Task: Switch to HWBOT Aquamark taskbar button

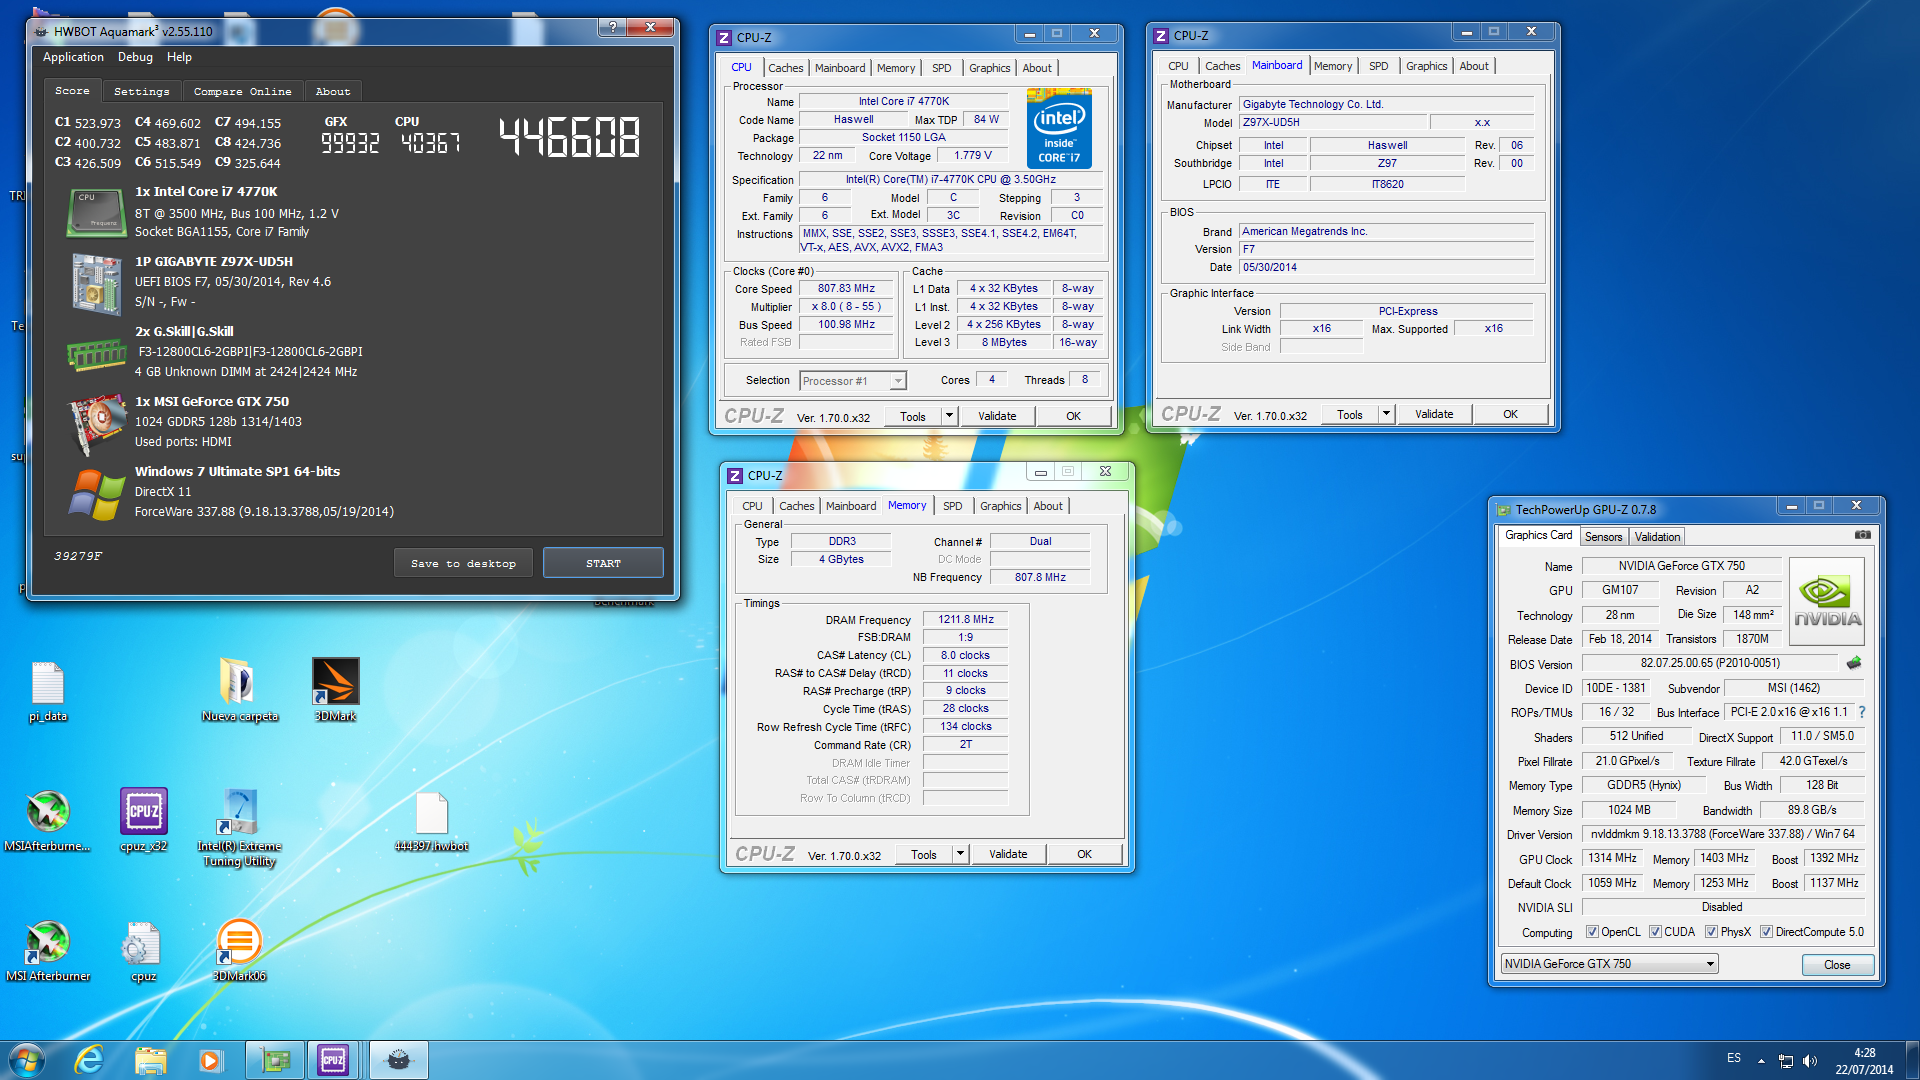Action: 398,1060
